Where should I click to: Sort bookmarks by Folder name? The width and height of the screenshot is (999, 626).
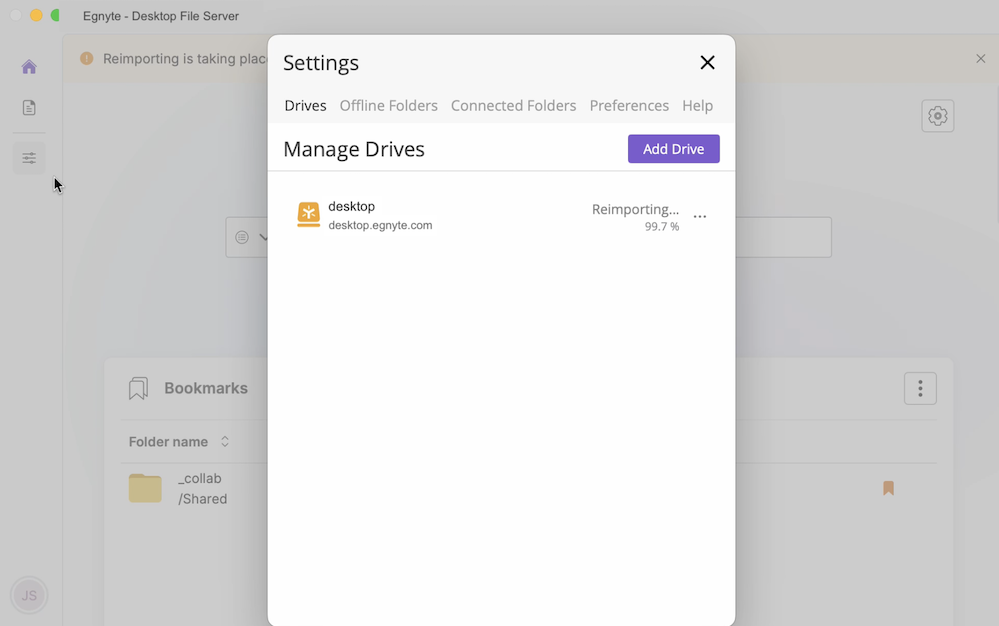(x=179, y=442)
